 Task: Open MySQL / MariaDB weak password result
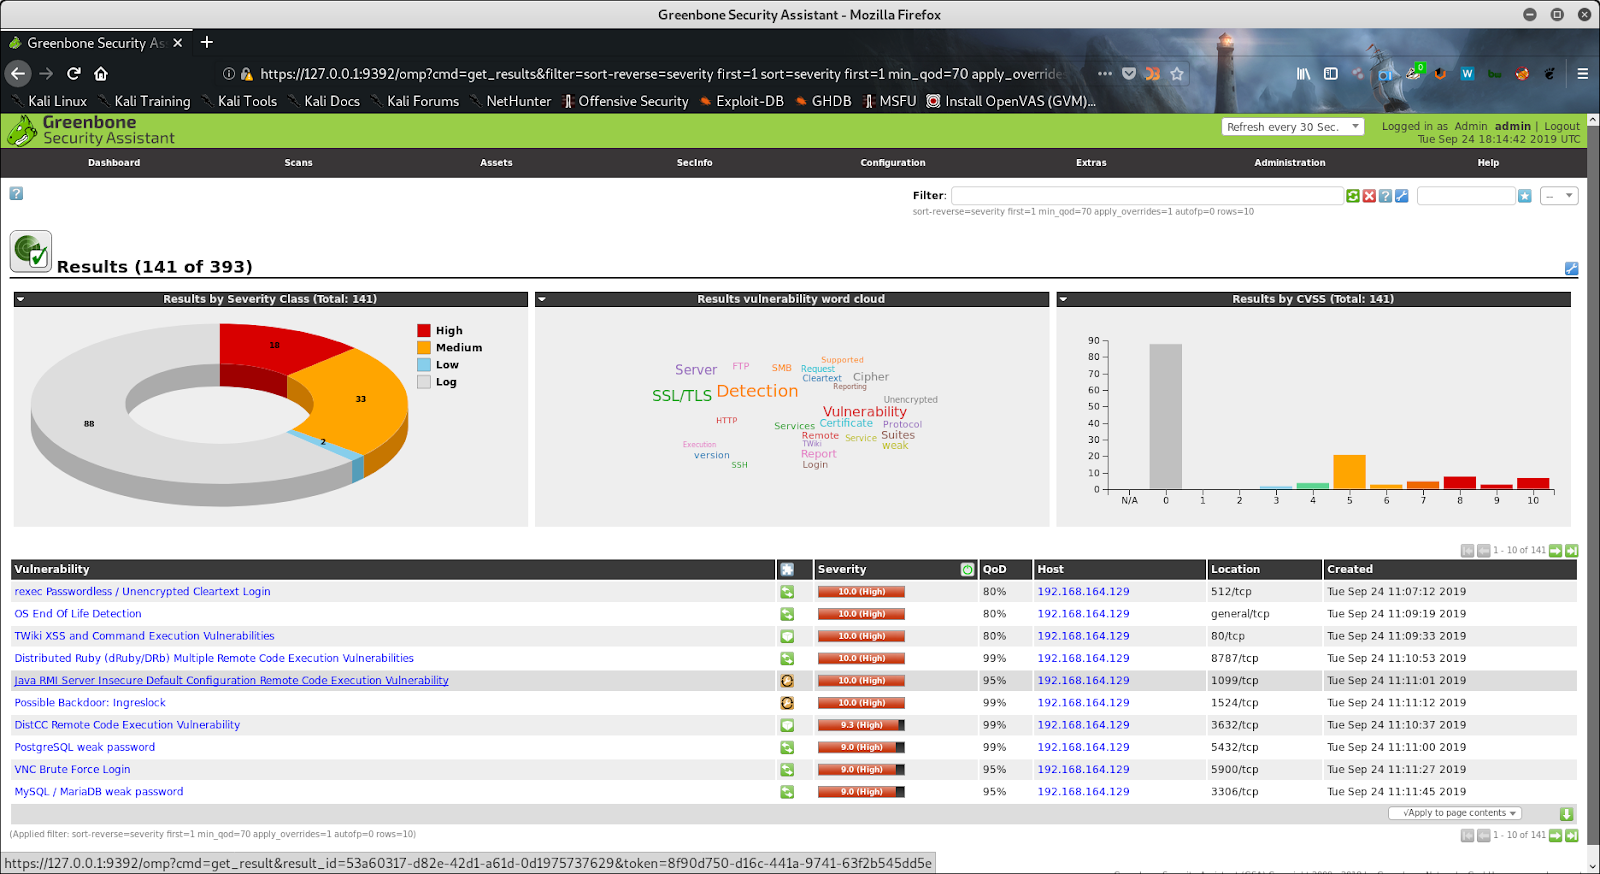tap(99, 792)
